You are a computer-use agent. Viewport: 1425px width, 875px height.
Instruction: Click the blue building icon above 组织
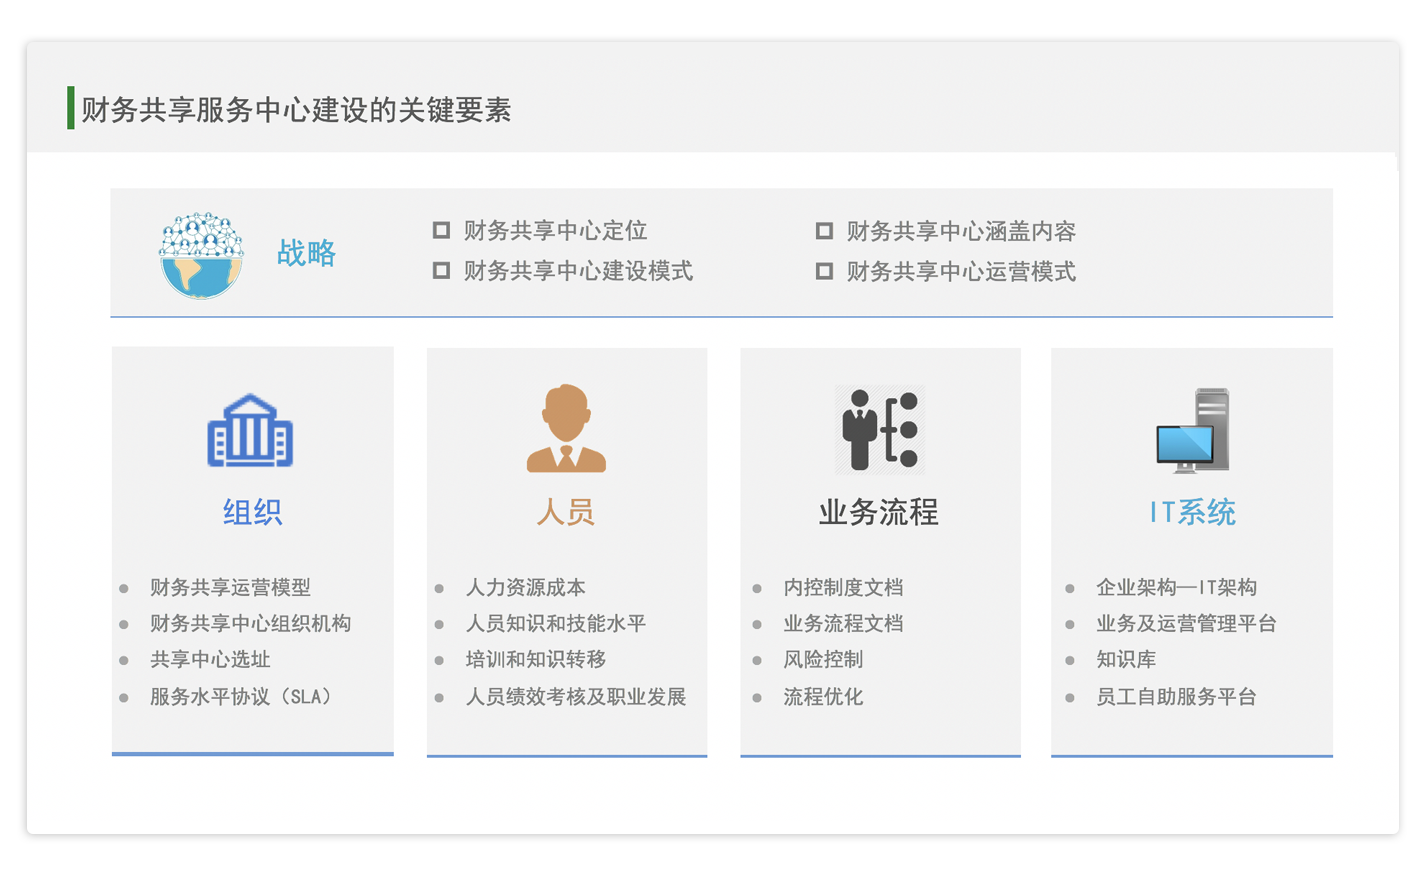[250, 431]
